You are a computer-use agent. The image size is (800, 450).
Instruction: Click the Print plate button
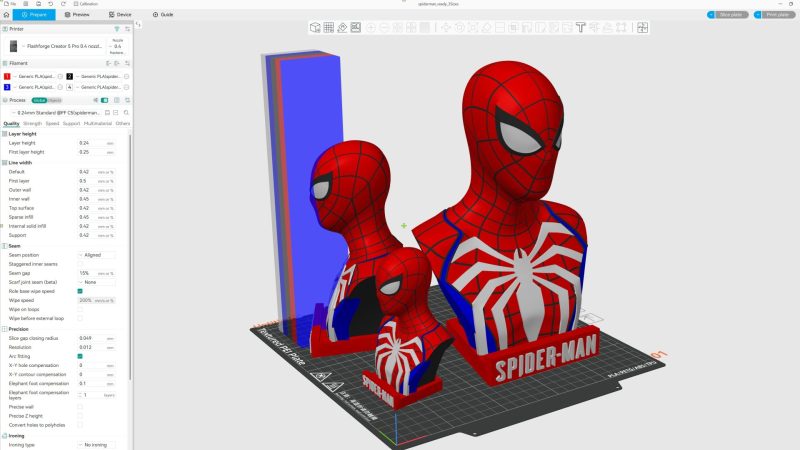pos(778,15)
